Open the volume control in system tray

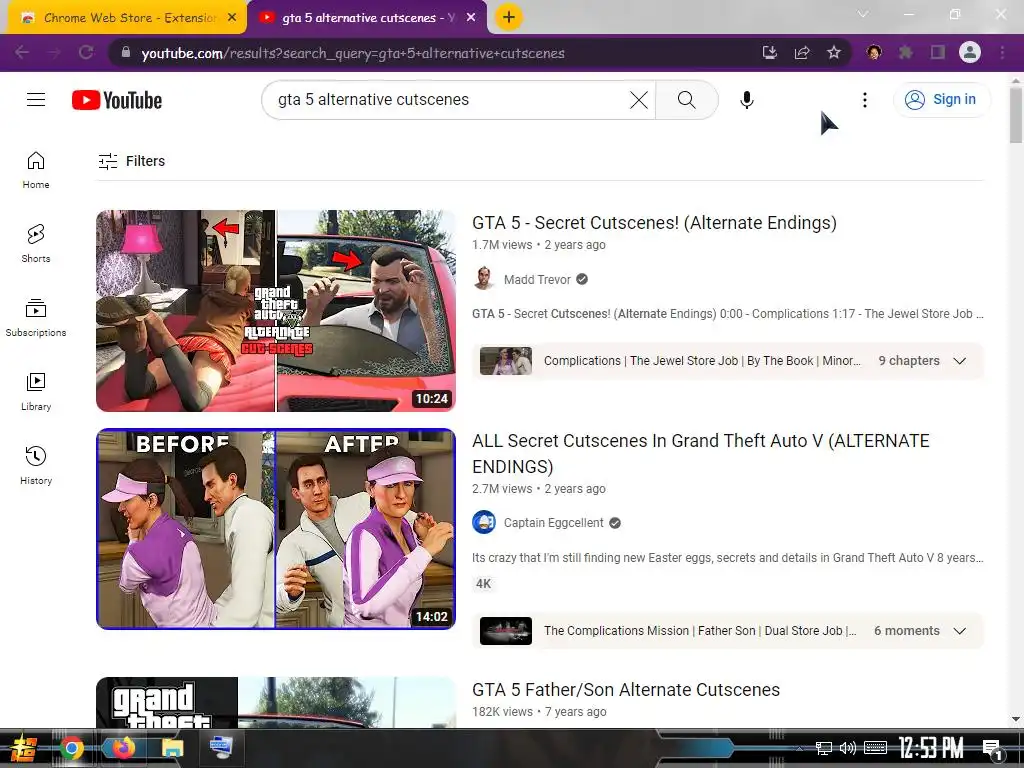(x=848, y=748)
